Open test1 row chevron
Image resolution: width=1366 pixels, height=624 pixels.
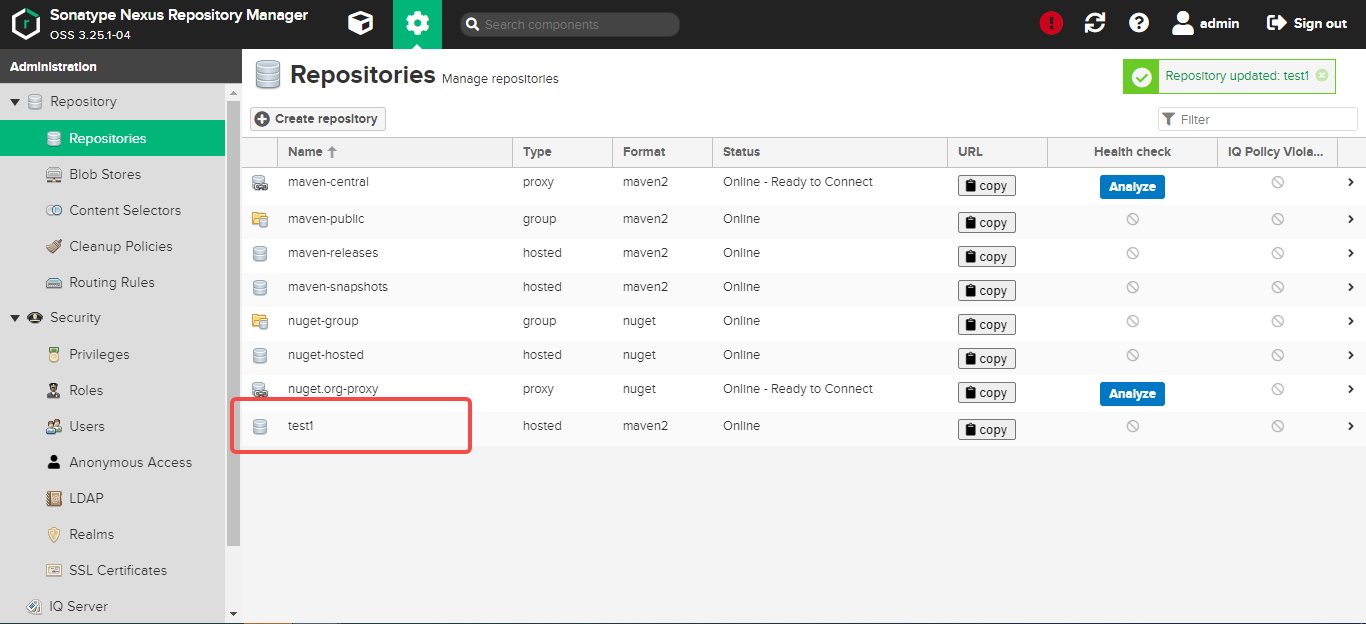pos(1350,426)
